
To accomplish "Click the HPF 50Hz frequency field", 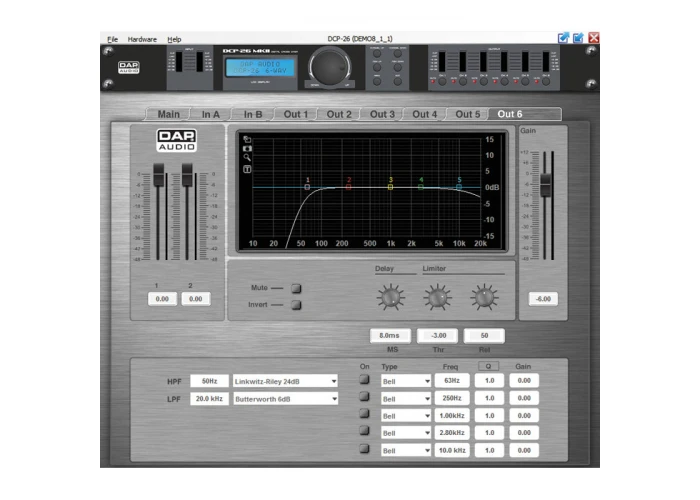I will pyautogui.click(x=209, y=381).
